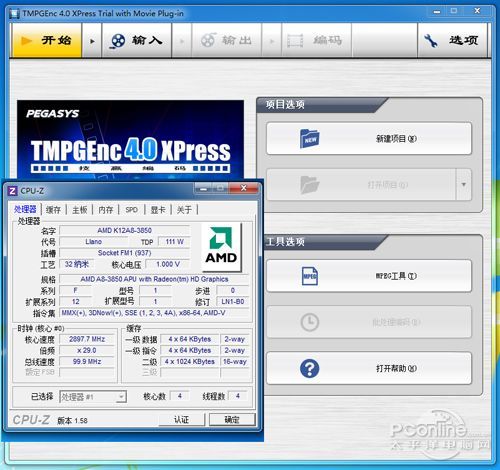
Task: Click the codename value Llano
Action: click(x=93, y=242)
